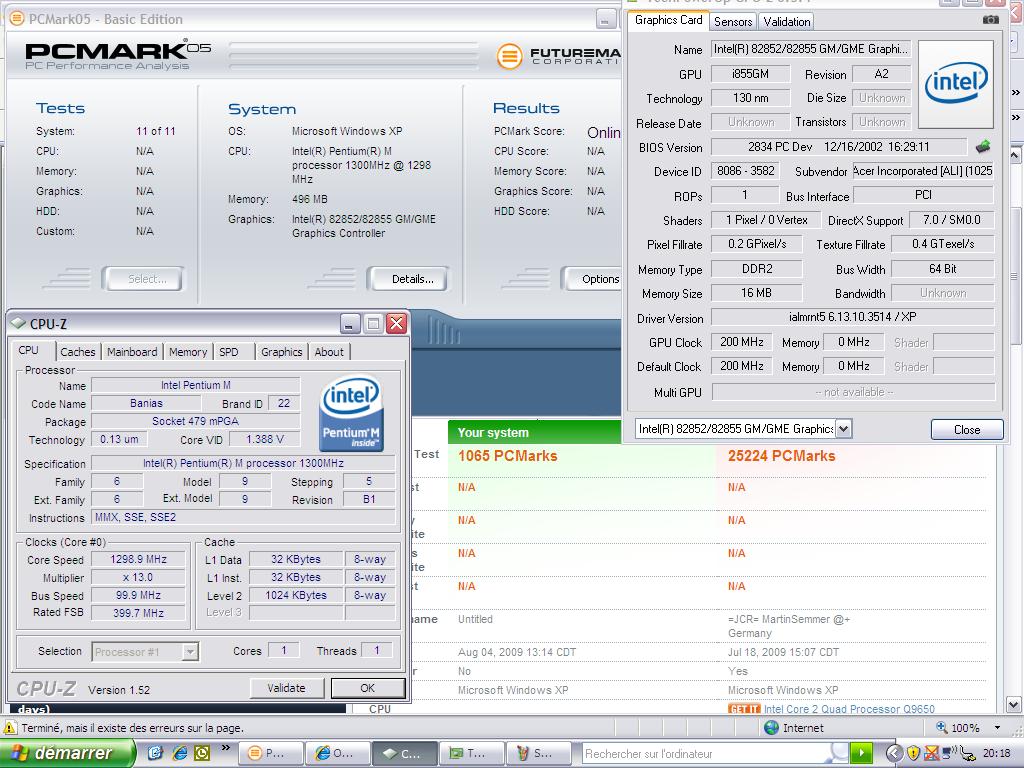Click the Validate button in CPU-Z
The width and height of the screenshot is (1024, 768).
point(286,688)
